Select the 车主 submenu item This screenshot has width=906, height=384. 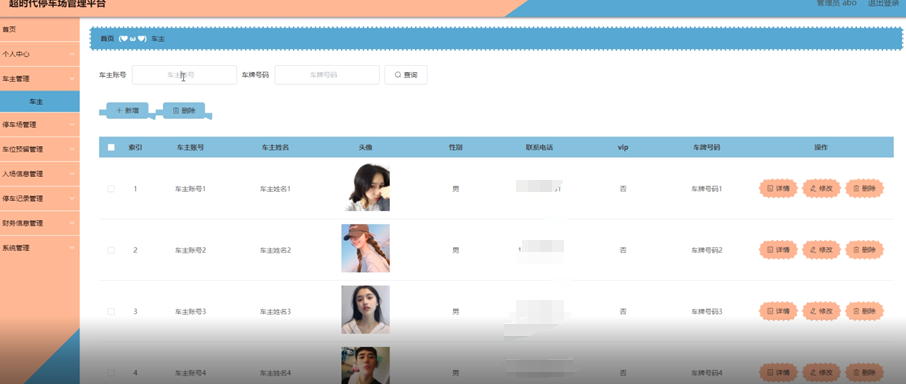[39, 102]
